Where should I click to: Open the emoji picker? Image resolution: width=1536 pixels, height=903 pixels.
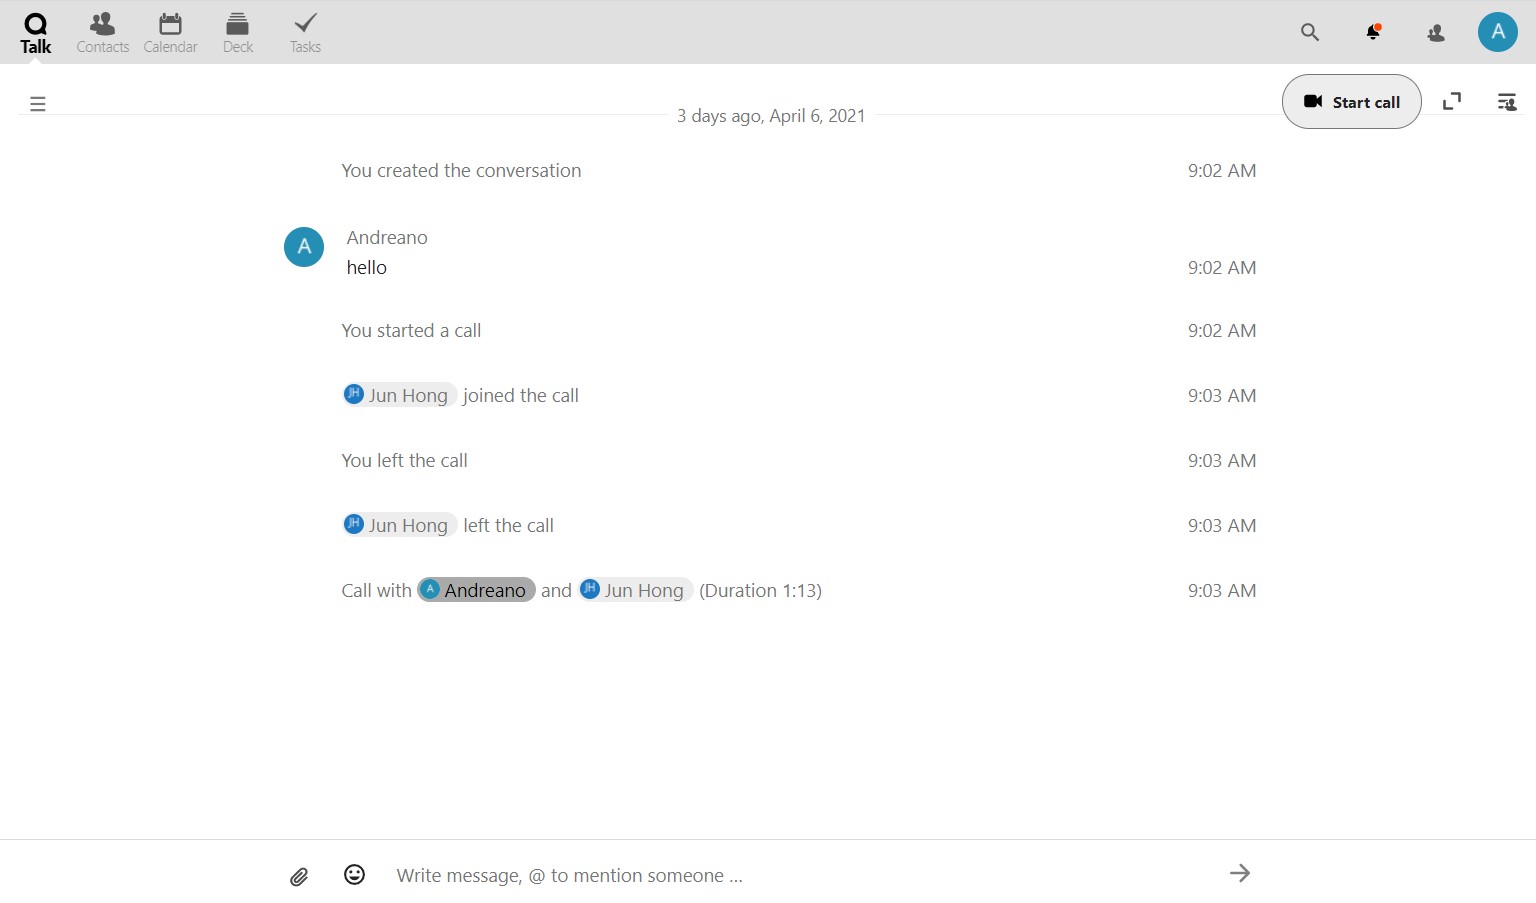(355, 875)
